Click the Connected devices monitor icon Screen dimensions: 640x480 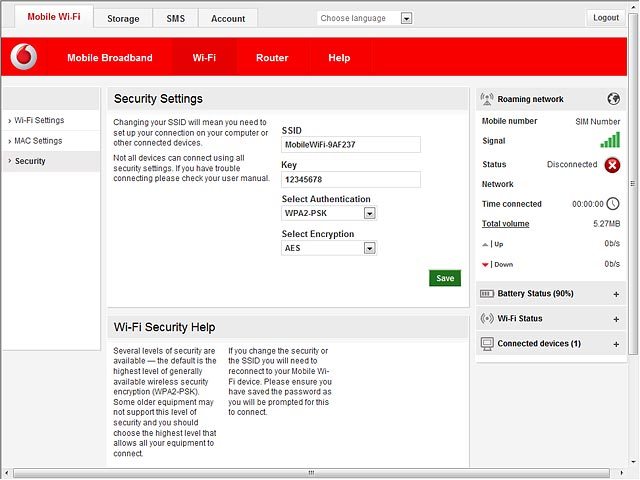click(x=487, y=344)
